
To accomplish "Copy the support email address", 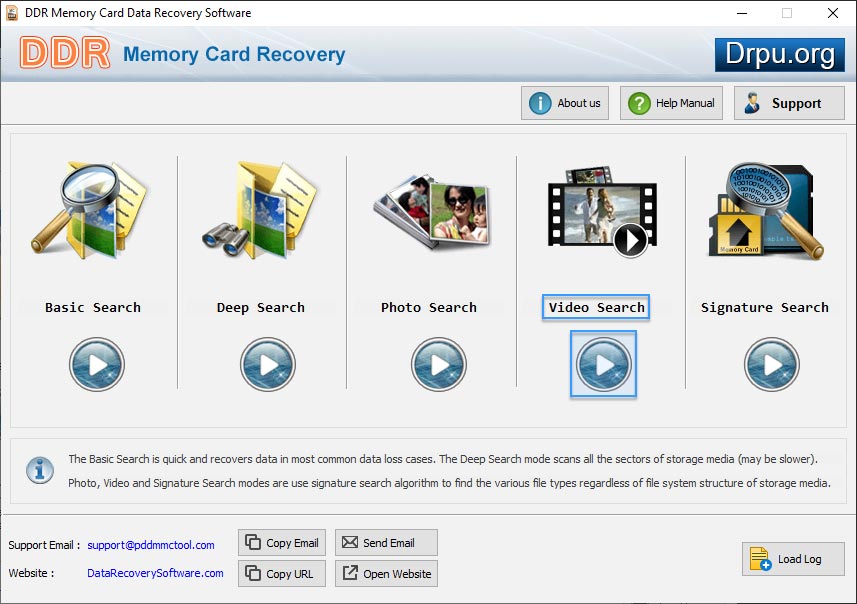I will tap(282, 543).
